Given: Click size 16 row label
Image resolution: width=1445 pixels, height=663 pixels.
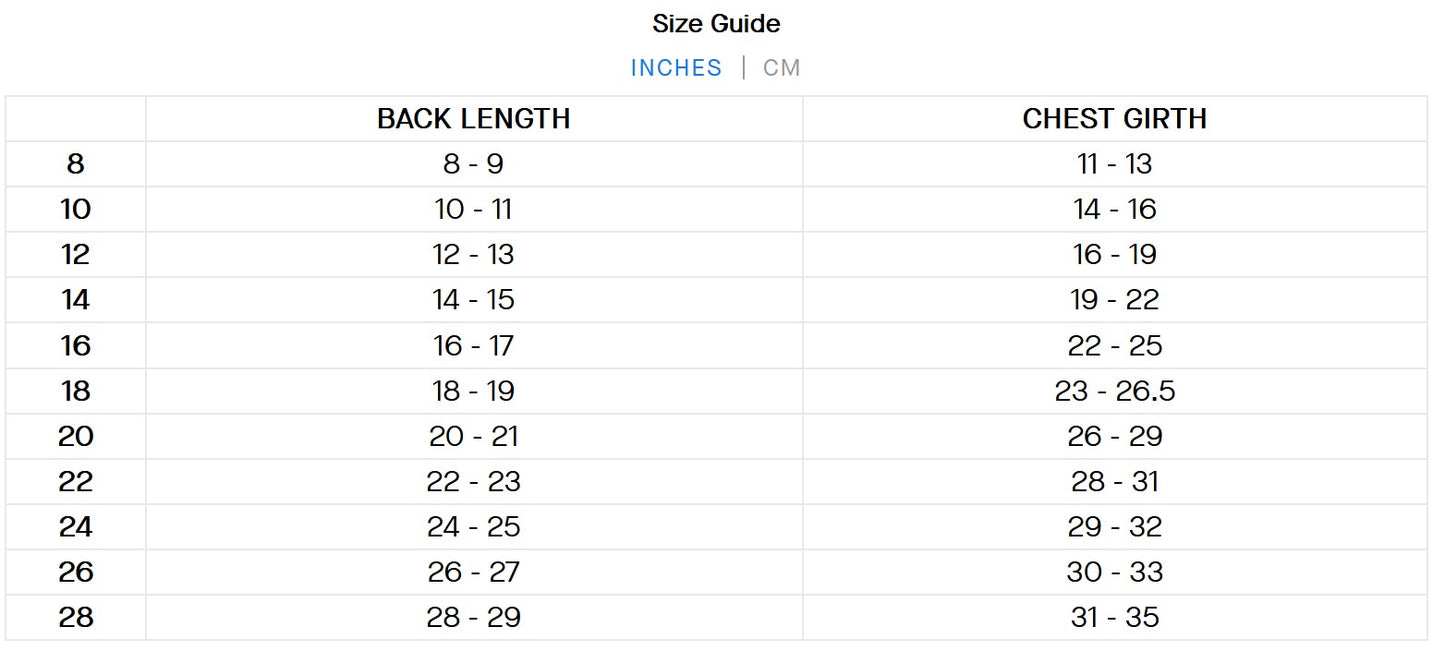Looking at the screenshot, I should [x=76, y=345].
